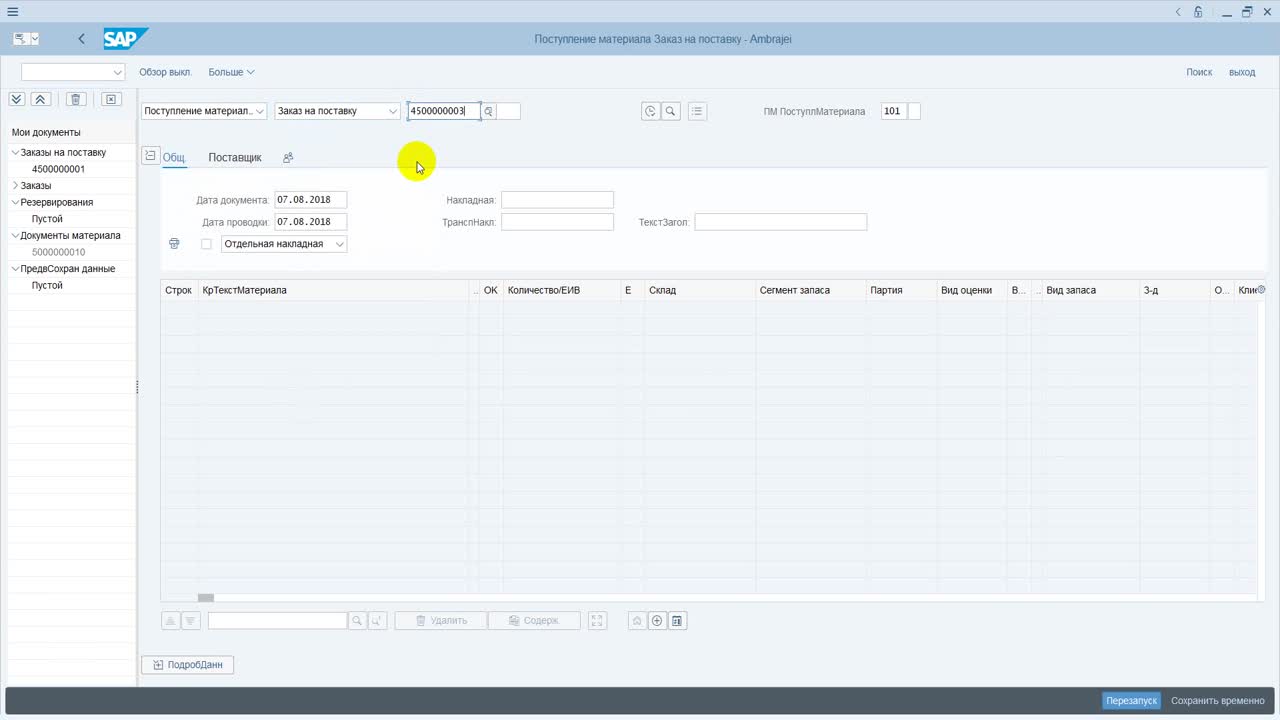Open the 'Заказ на поставку' reference document dropdown
This screenshot has width=1280, height=720.
pyautogui.click(x=338, y=111)
